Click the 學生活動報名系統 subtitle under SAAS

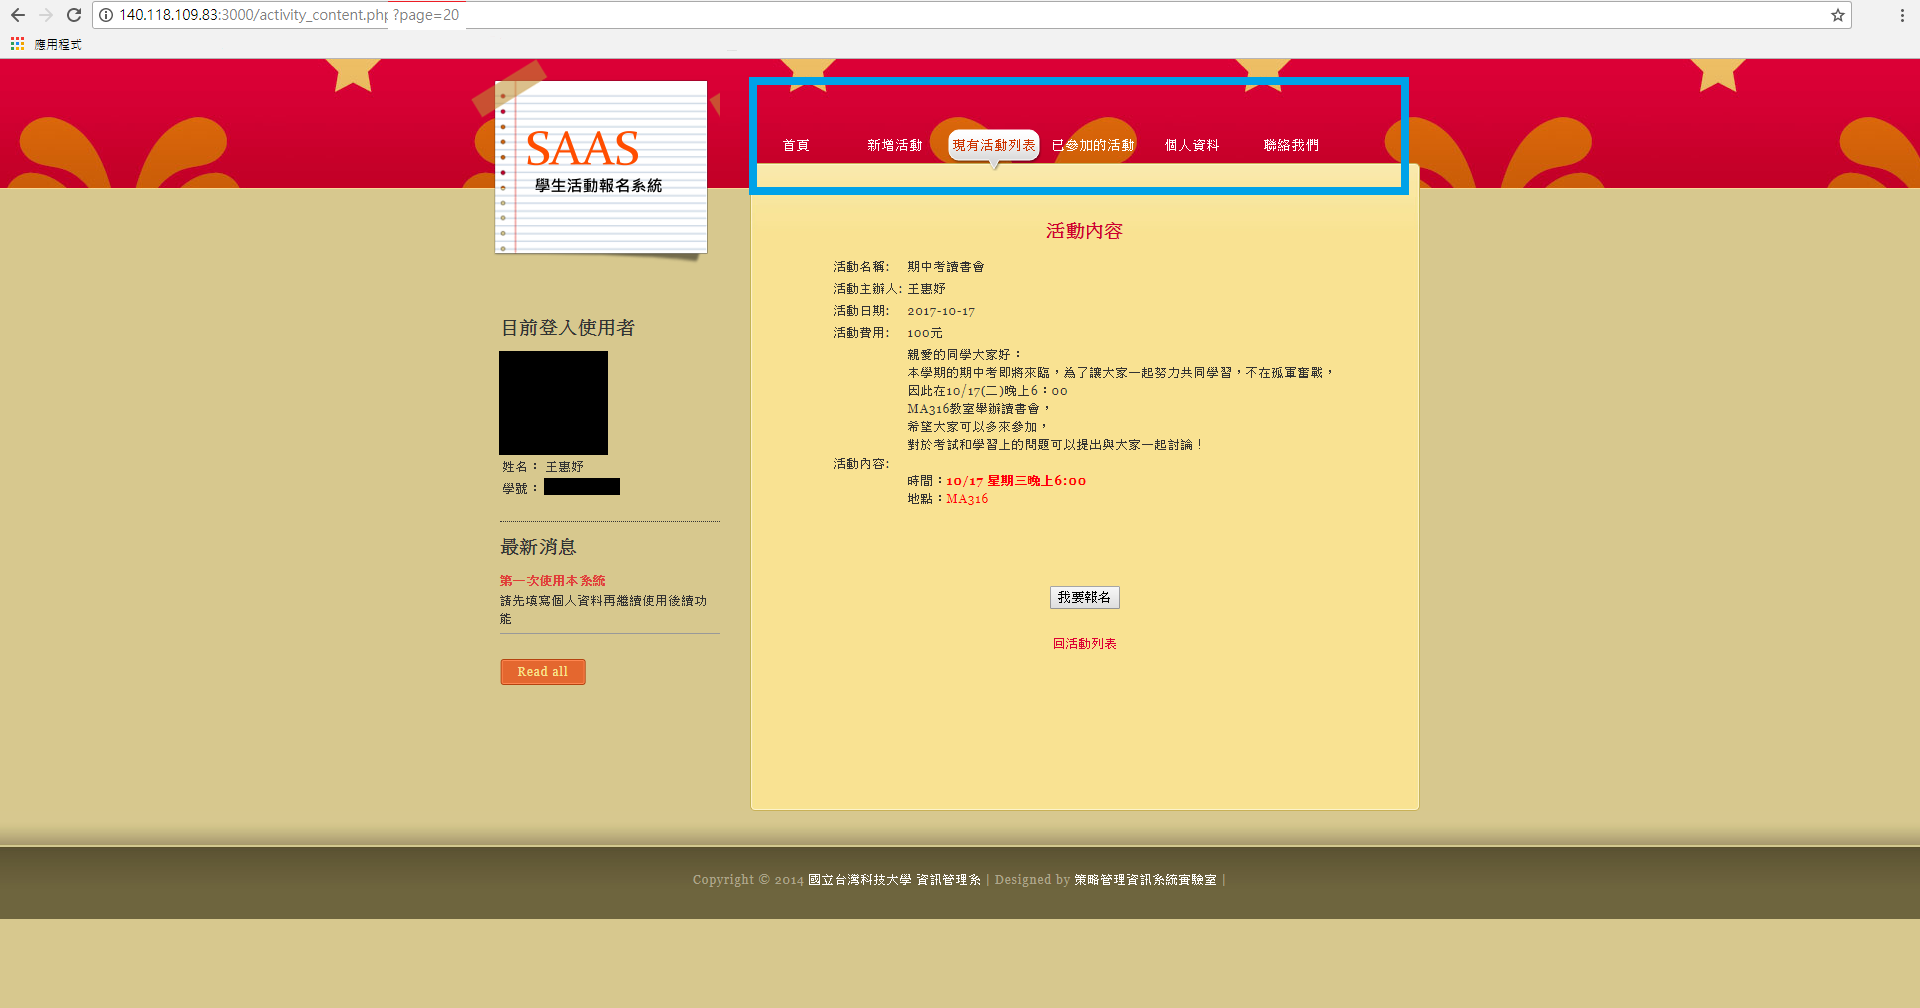point(598,186)
